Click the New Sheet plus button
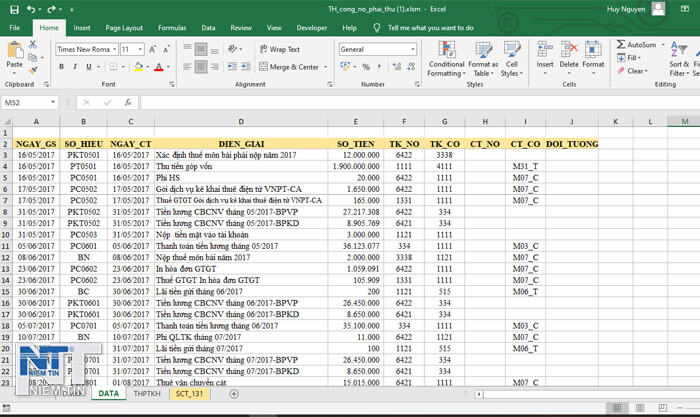 (x=234, y=394)
